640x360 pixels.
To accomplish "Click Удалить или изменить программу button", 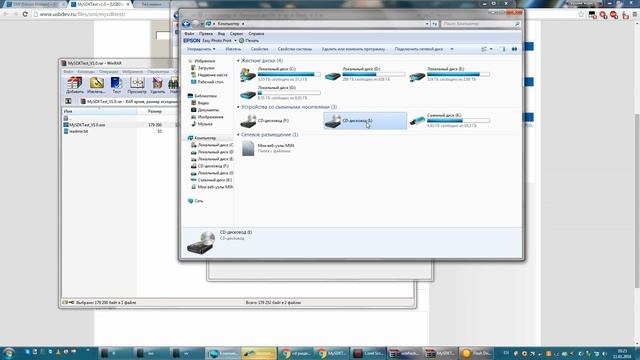I will [x=353, y=49].
